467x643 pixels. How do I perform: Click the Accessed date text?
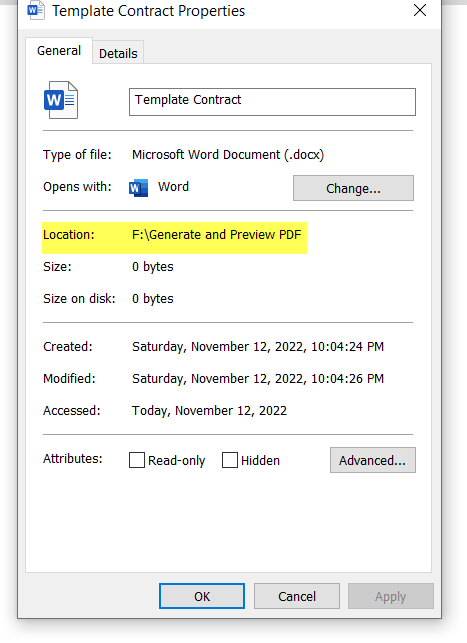[x=209, y=410]
